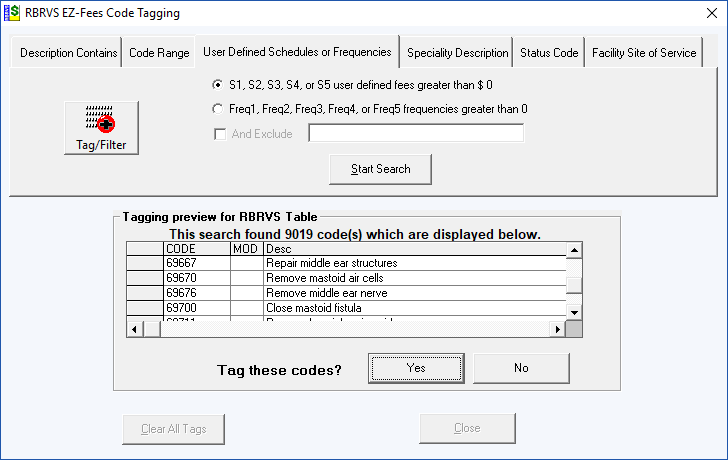
Task: Click the table's scroll right arrow
Action: pos(558,329)
